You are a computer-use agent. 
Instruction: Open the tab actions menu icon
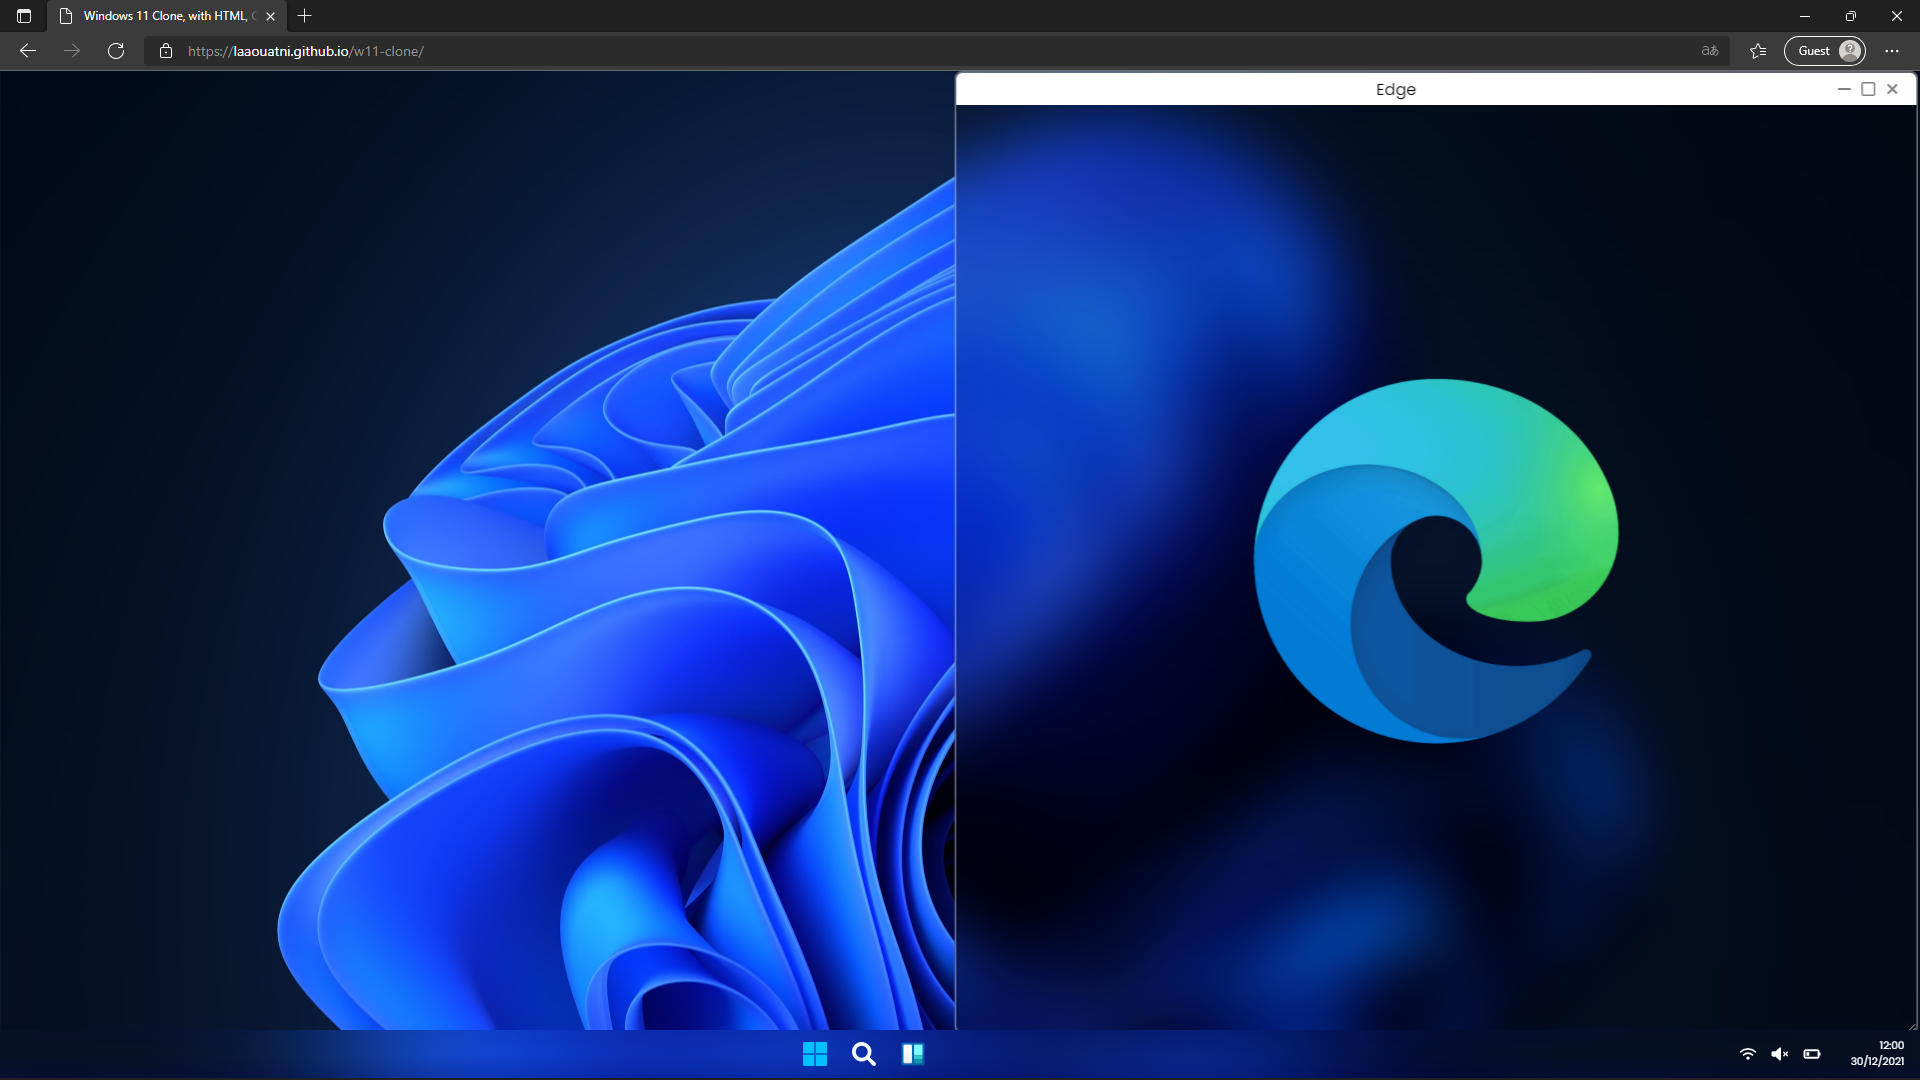tap(24, 16)
